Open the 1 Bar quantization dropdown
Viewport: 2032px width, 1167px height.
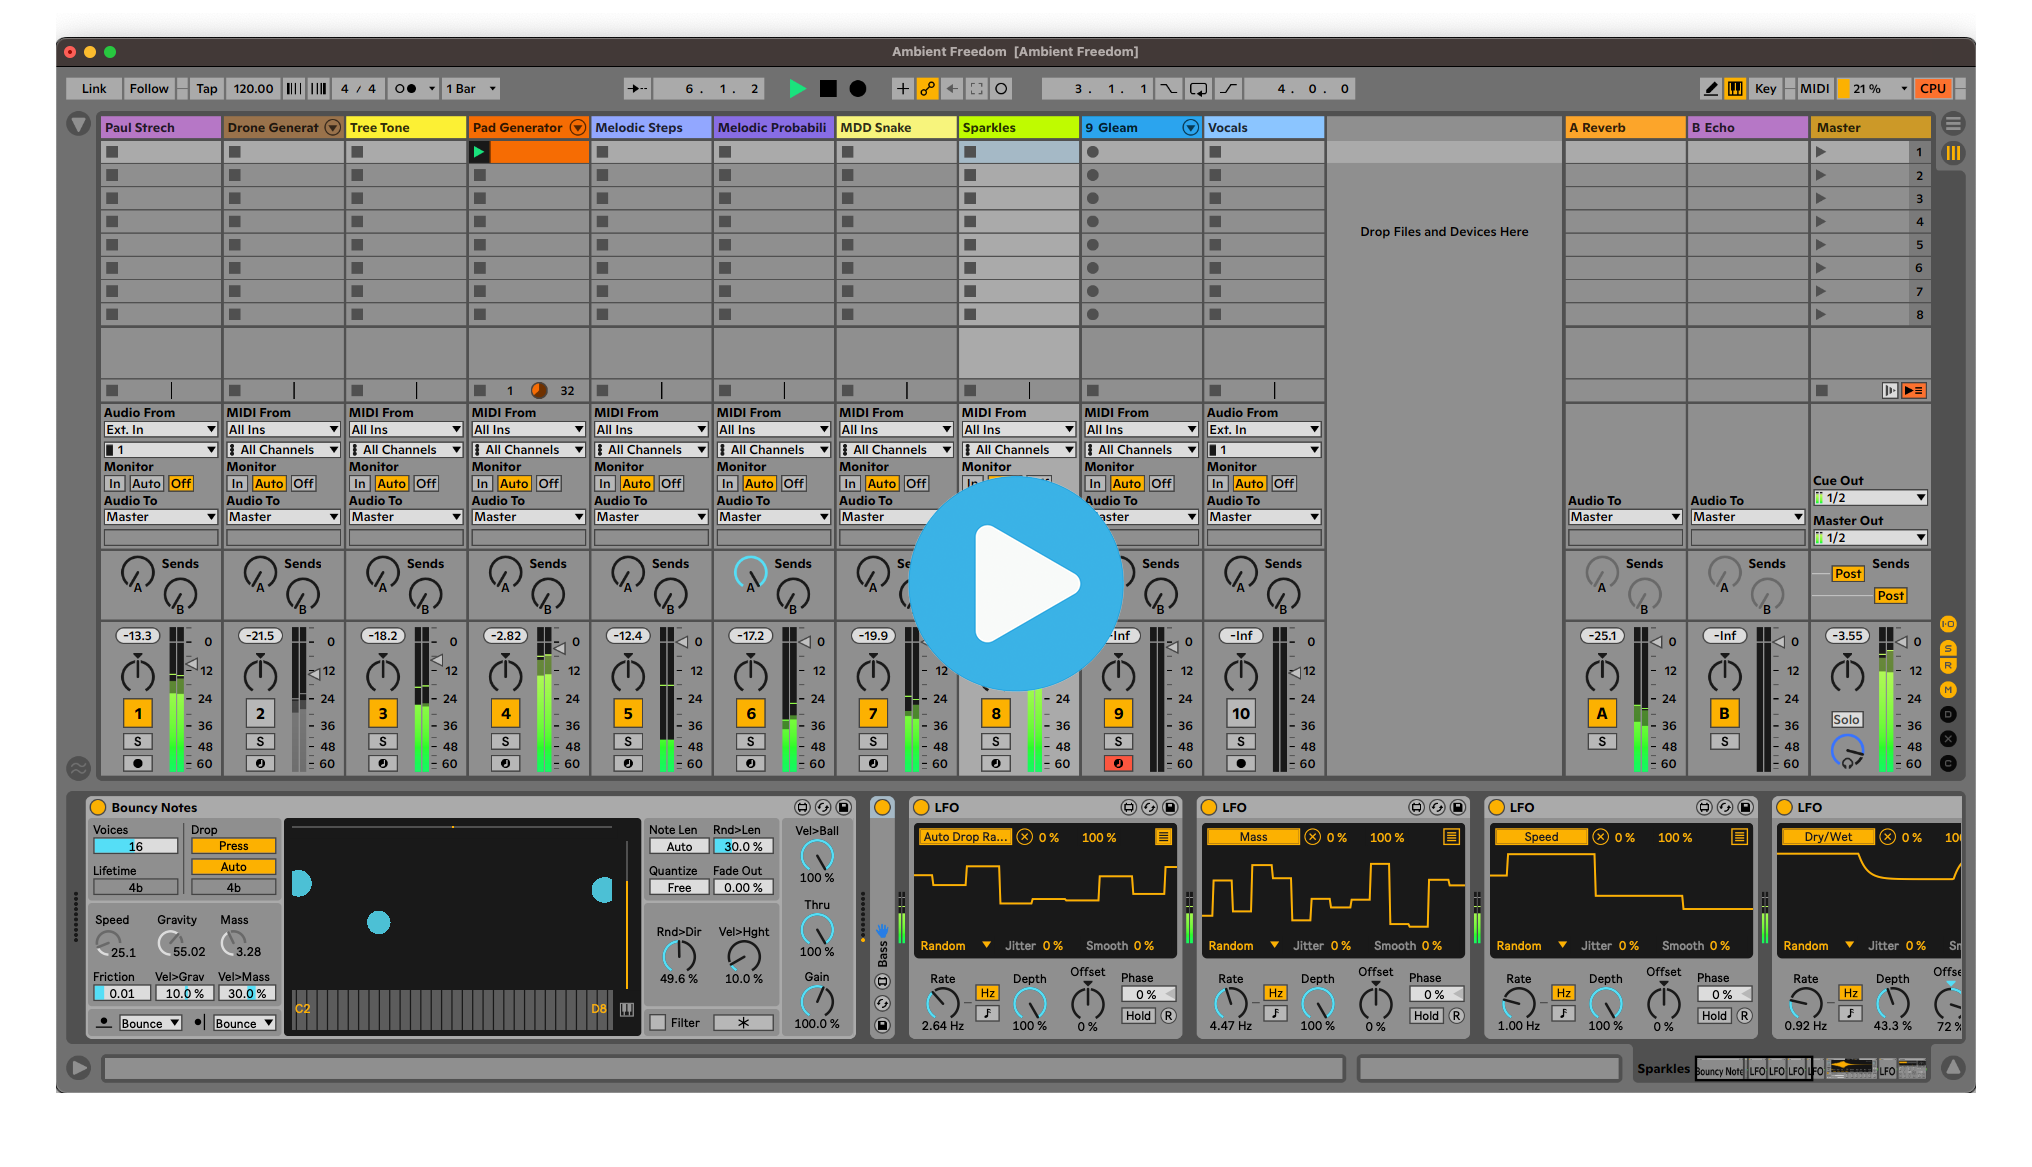pos(471,89)
